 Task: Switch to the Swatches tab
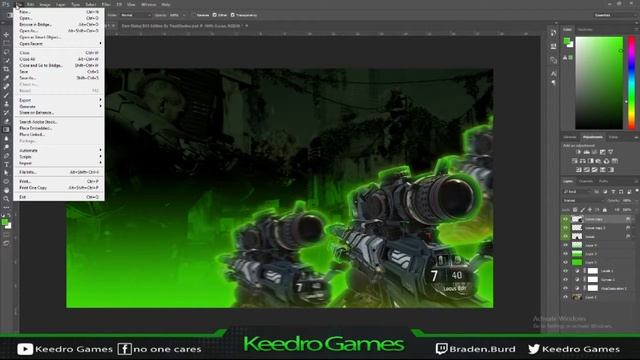click(x=585, y=29)
